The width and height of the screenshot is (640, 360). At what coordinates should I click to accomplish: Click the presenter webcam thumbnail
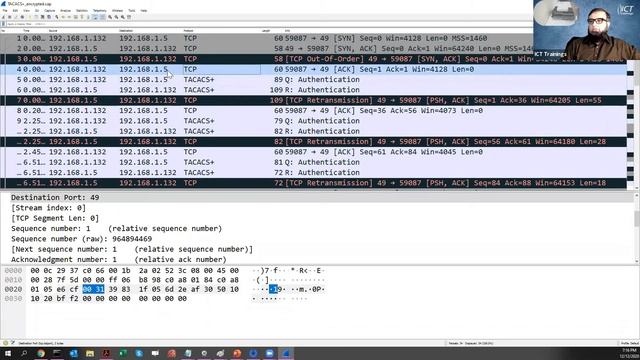pos(587,29)
